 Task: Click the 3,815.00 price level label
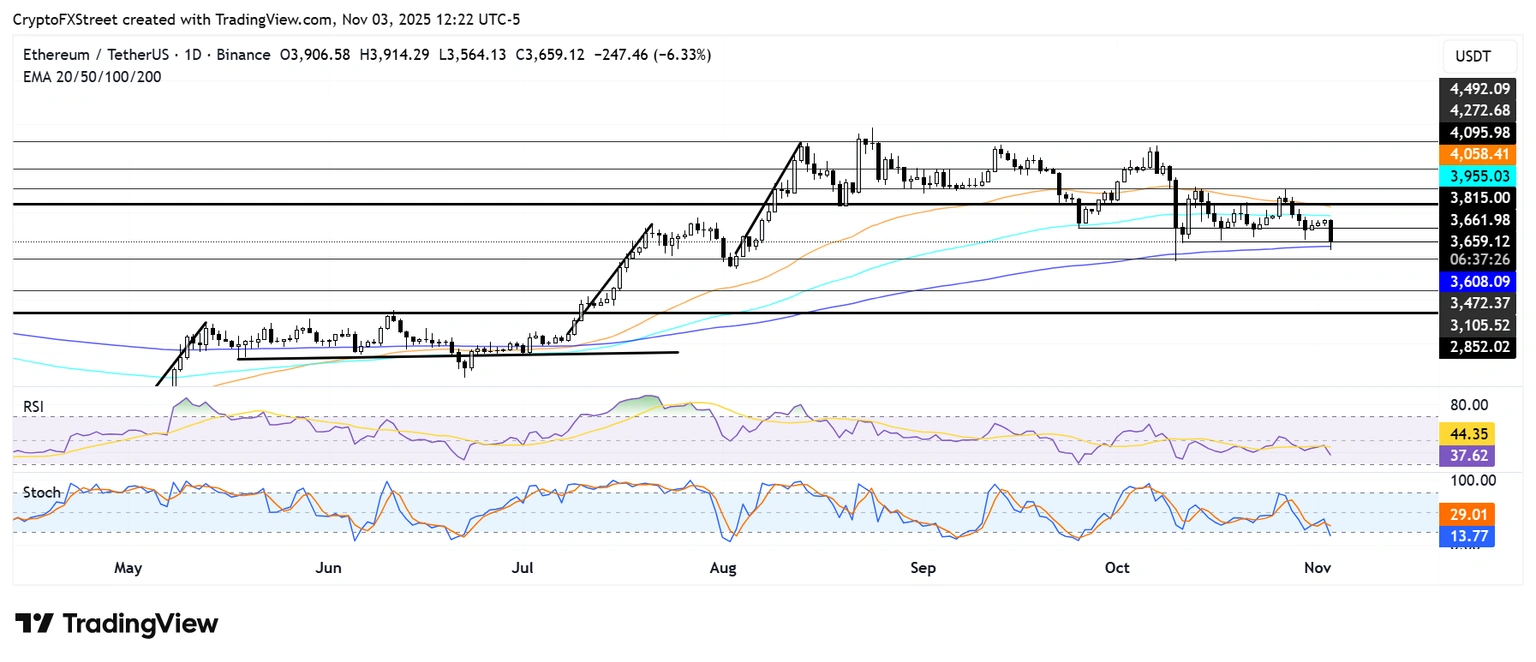[x=1476, y=198]
